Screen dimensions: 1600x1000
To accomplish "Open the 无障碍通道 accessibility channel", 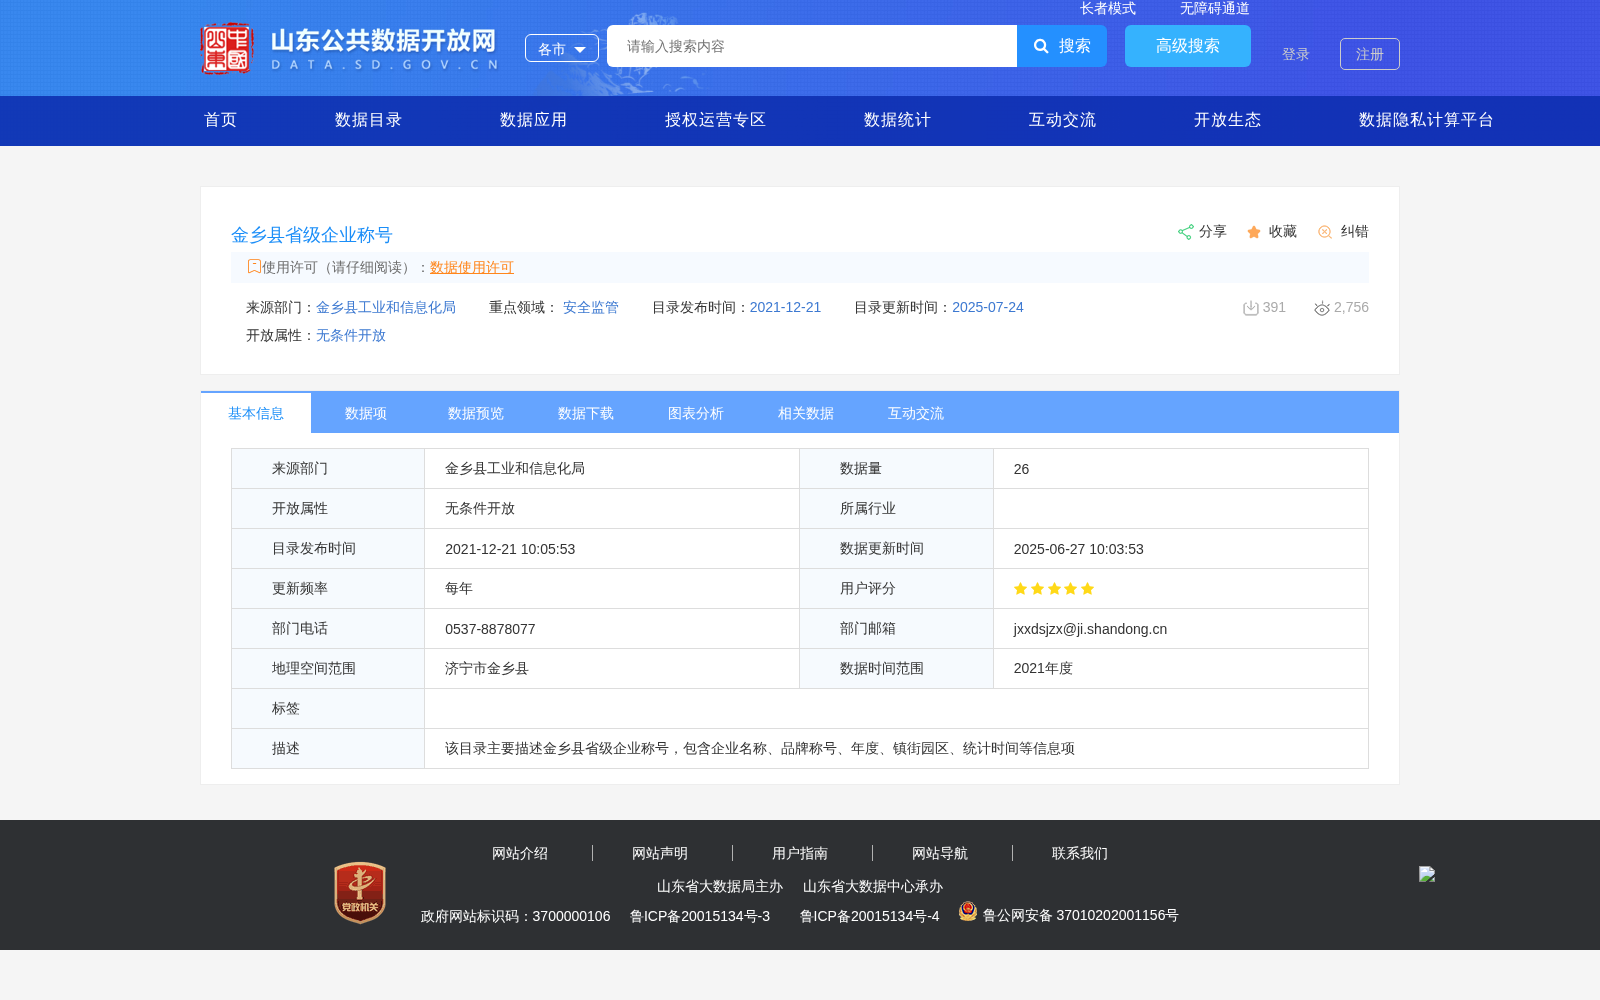I will click(x=1215, y=8).
